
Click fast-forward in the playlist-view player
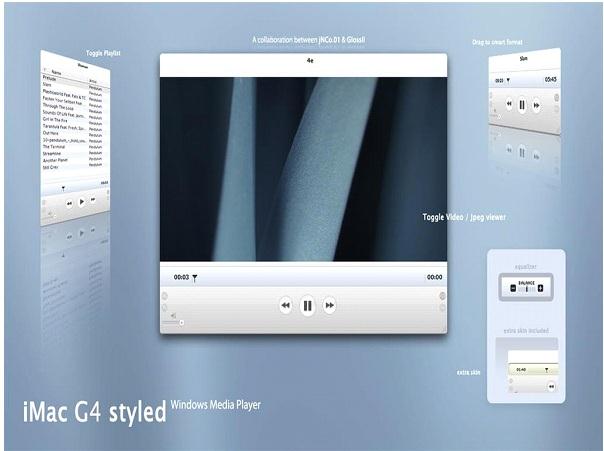[93, 200]
